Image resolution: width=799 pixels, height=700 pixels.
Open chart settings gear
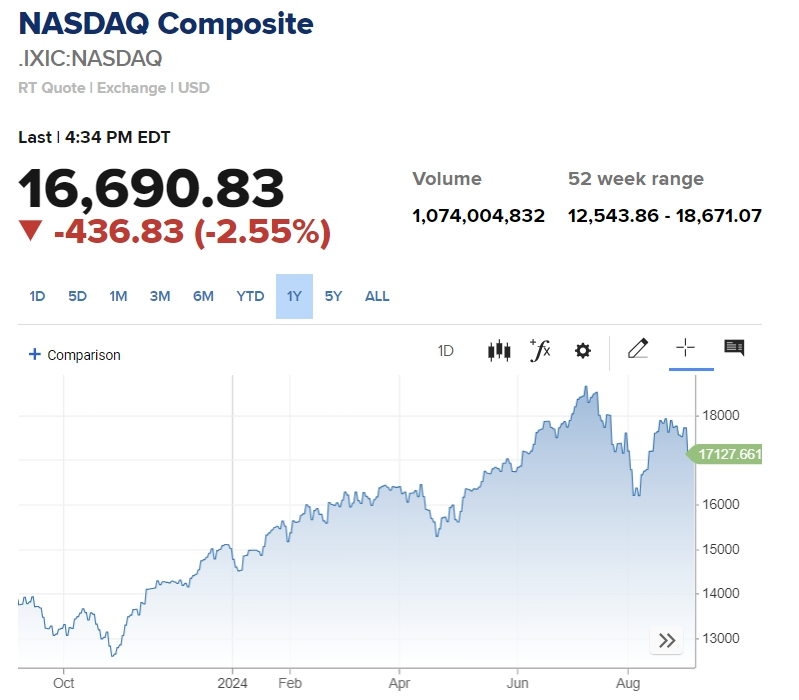583,350
